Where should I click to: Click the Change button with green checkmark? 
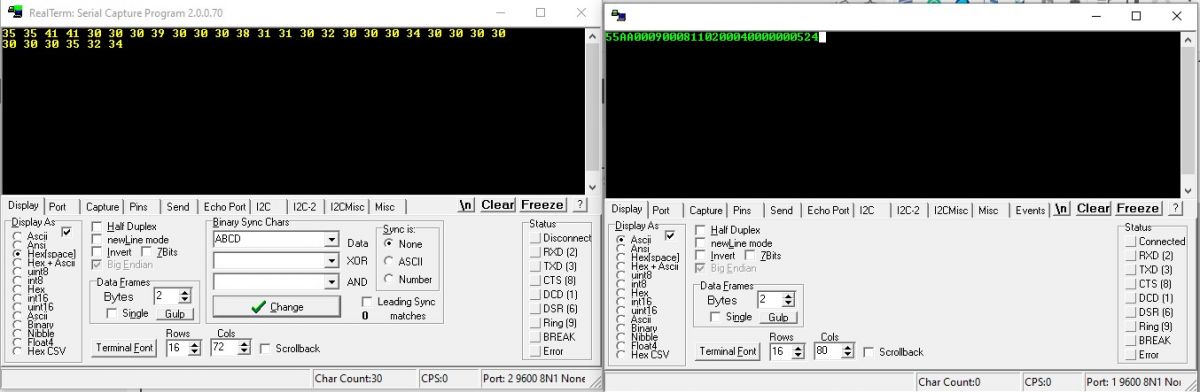pos(276,307)
